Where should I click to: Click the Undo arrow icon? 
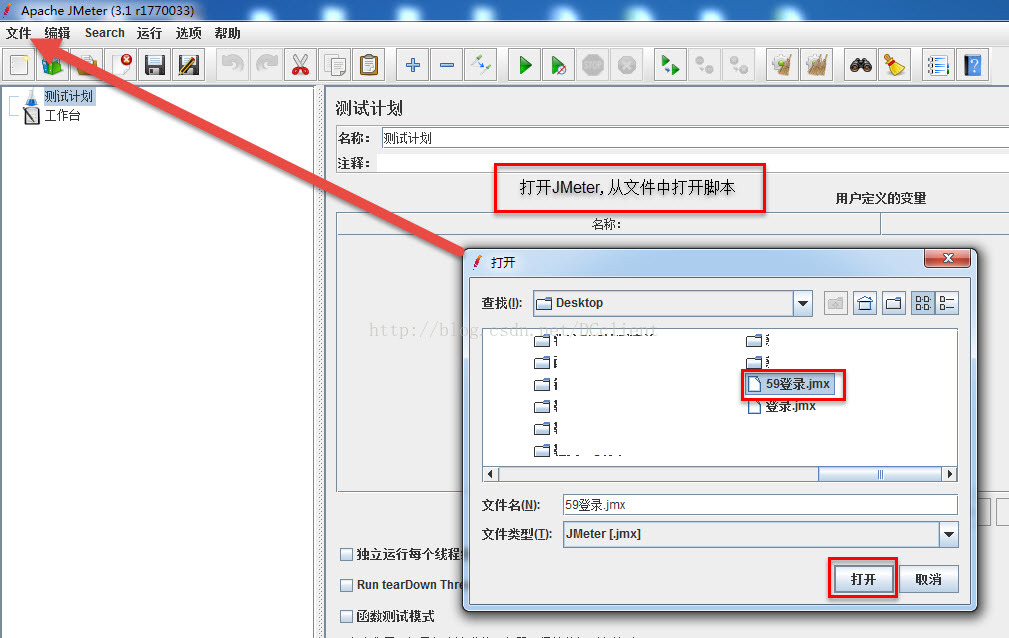[232, 65]
